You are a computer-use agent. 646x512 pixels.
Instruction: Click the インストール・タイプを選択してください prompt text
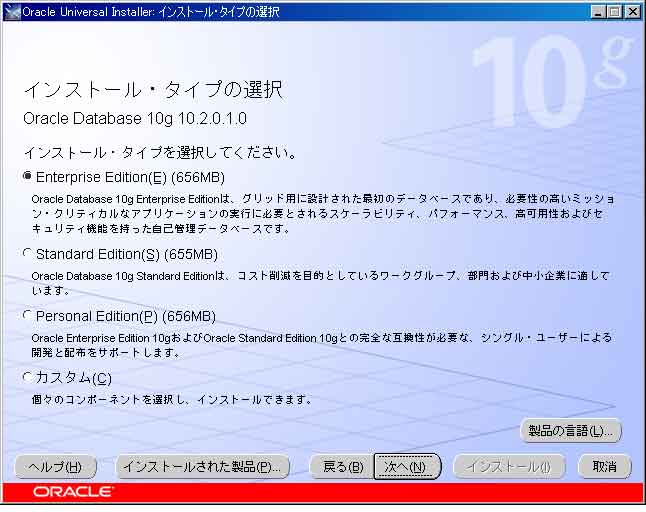(x=160, y=153)
